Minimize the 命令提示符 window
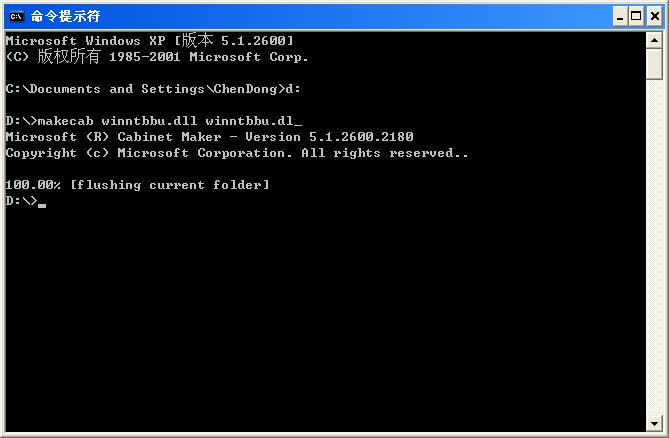Viewport: 669px width, 438px height. pos(620,17)
